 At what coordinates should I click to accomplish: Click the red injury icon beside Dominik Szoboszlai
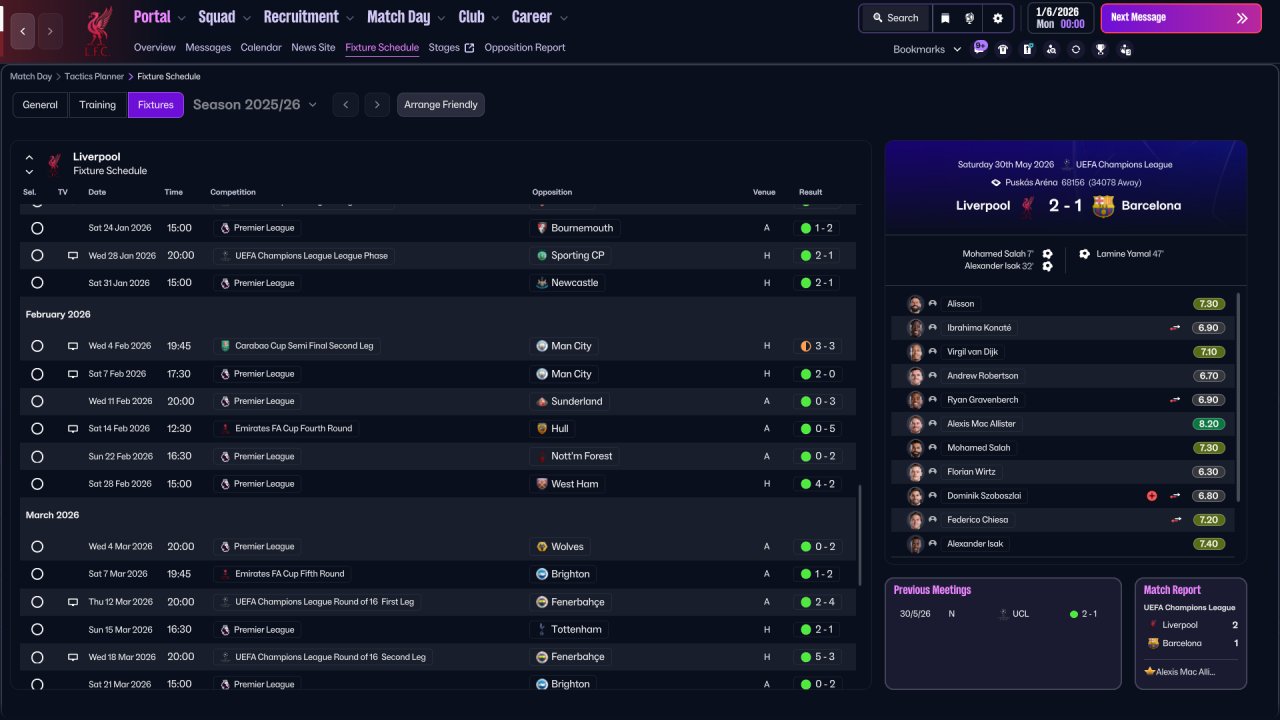1152,496
